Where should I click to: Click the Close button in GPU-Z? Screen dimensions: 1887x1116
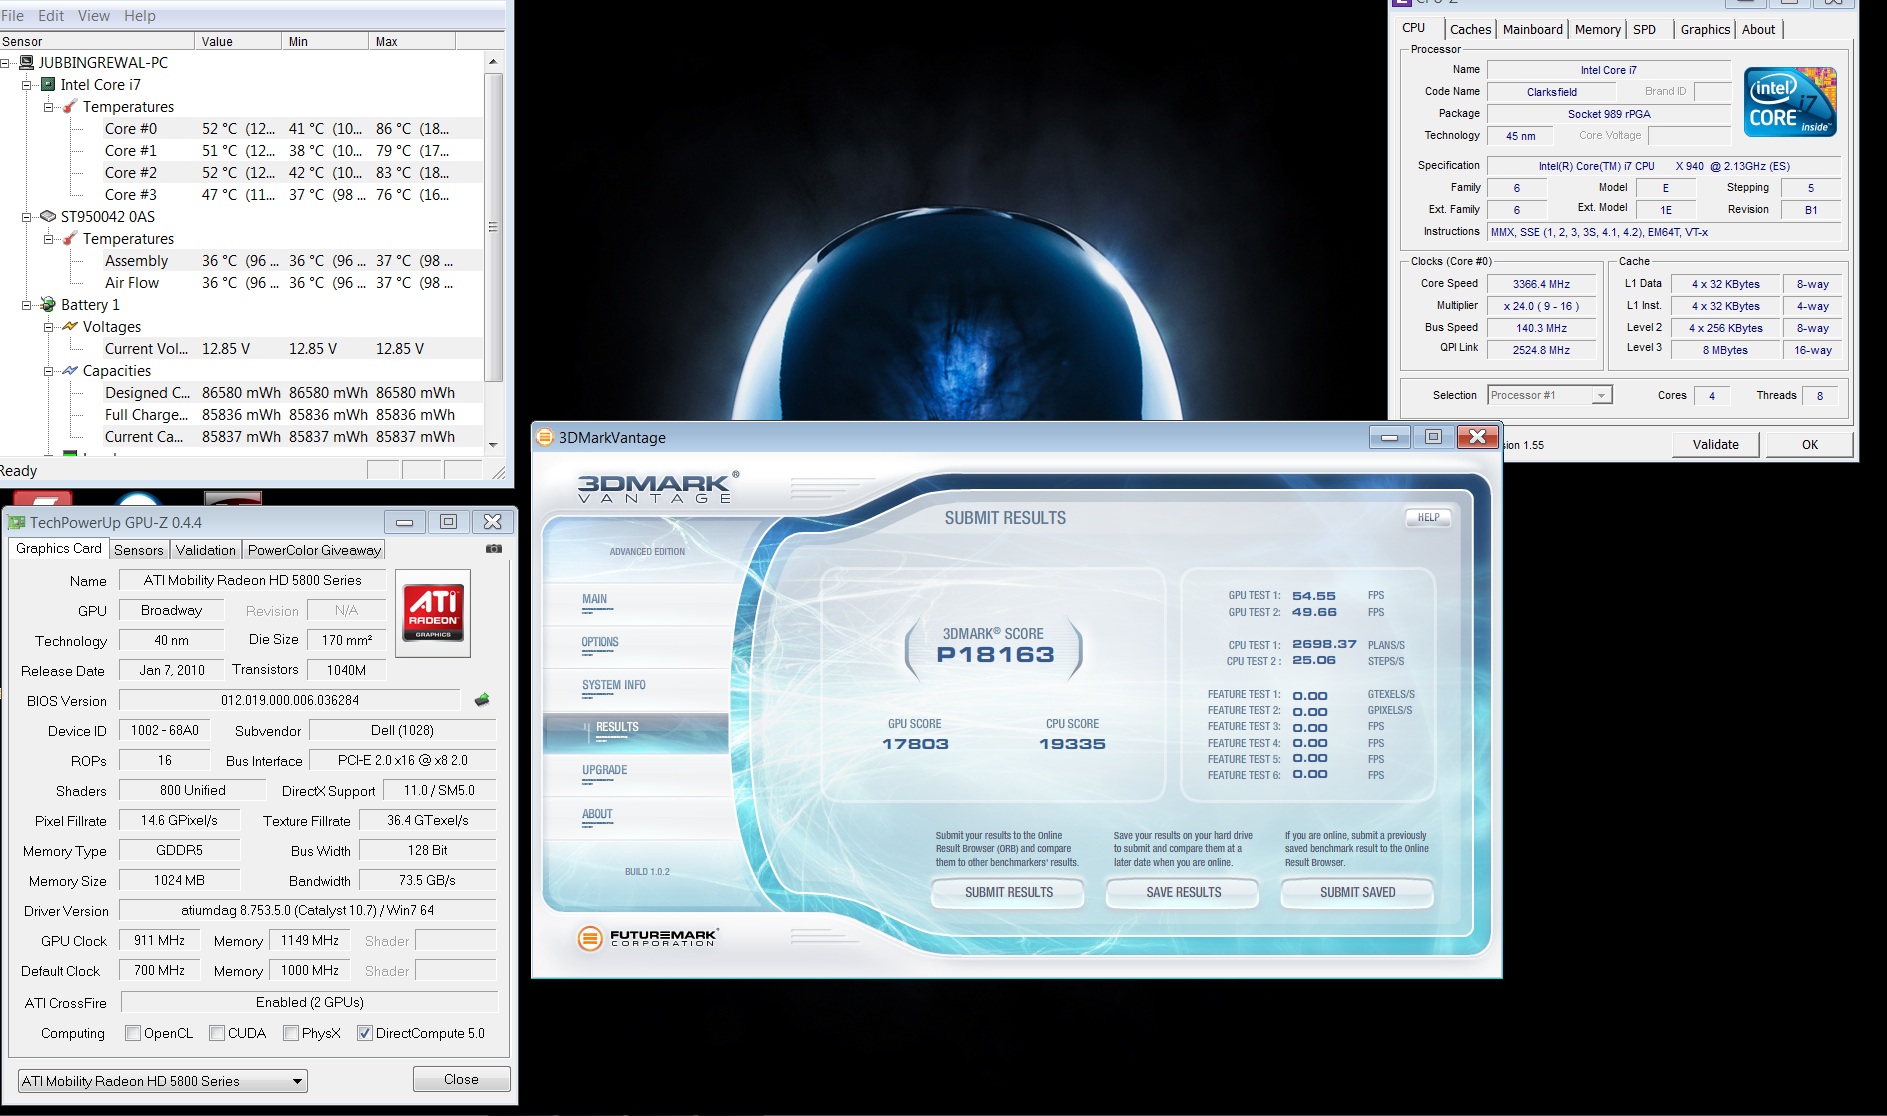tap(461, 1079)
